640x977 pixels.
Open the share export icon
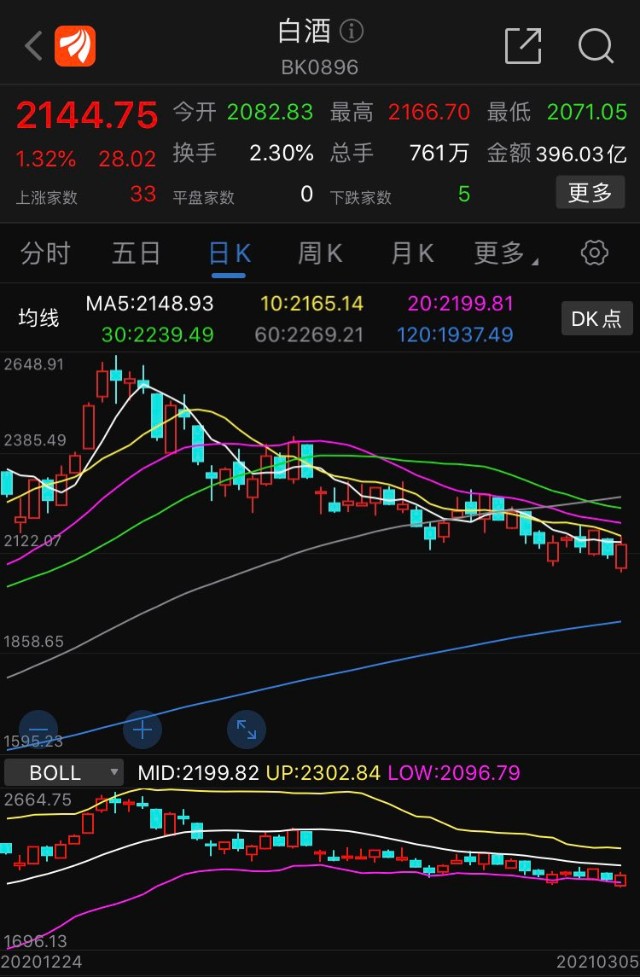click(522, 45)
